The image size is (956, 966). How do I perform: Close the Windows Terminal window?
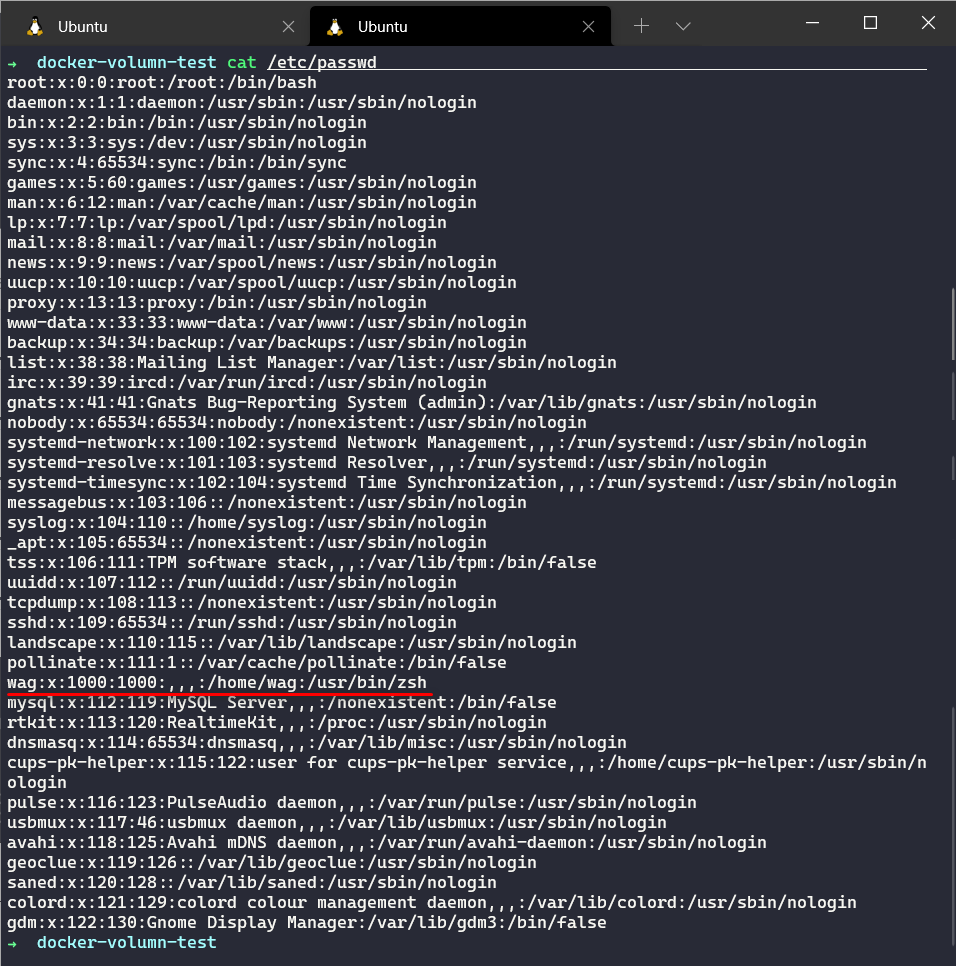click(x=927, y=23)
